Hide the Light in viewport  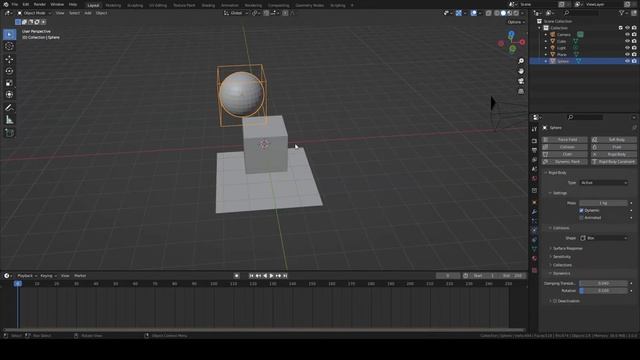[627, 48]
